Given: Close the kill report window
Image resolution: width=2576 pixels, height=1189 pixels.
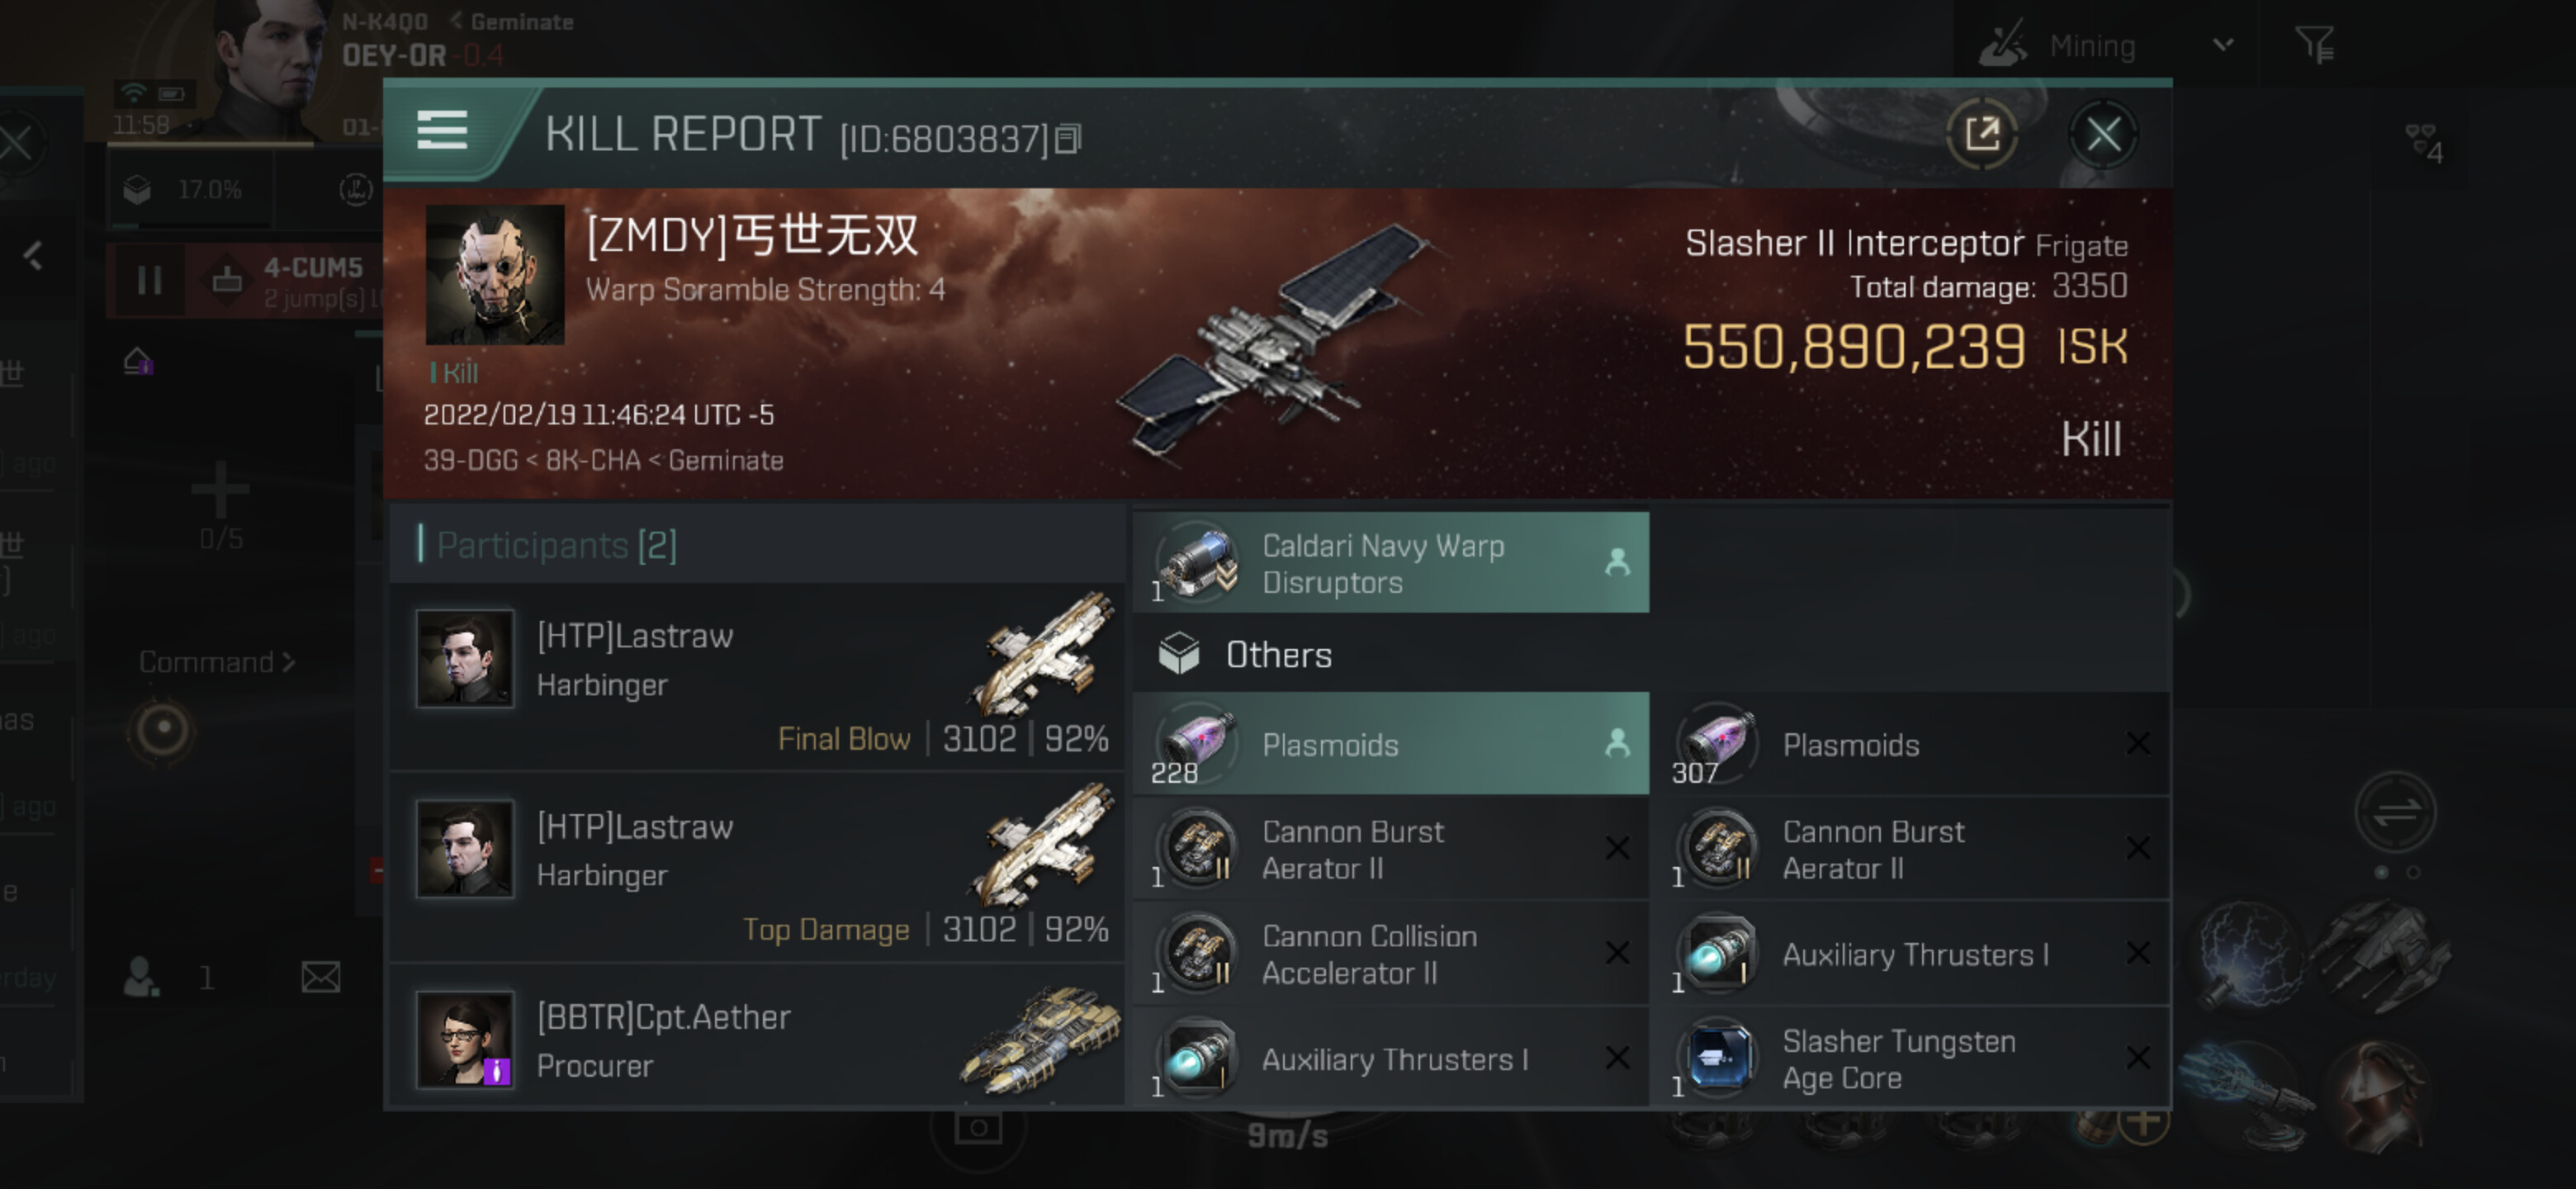Looking at the screenshot, I should point(2102,135).
